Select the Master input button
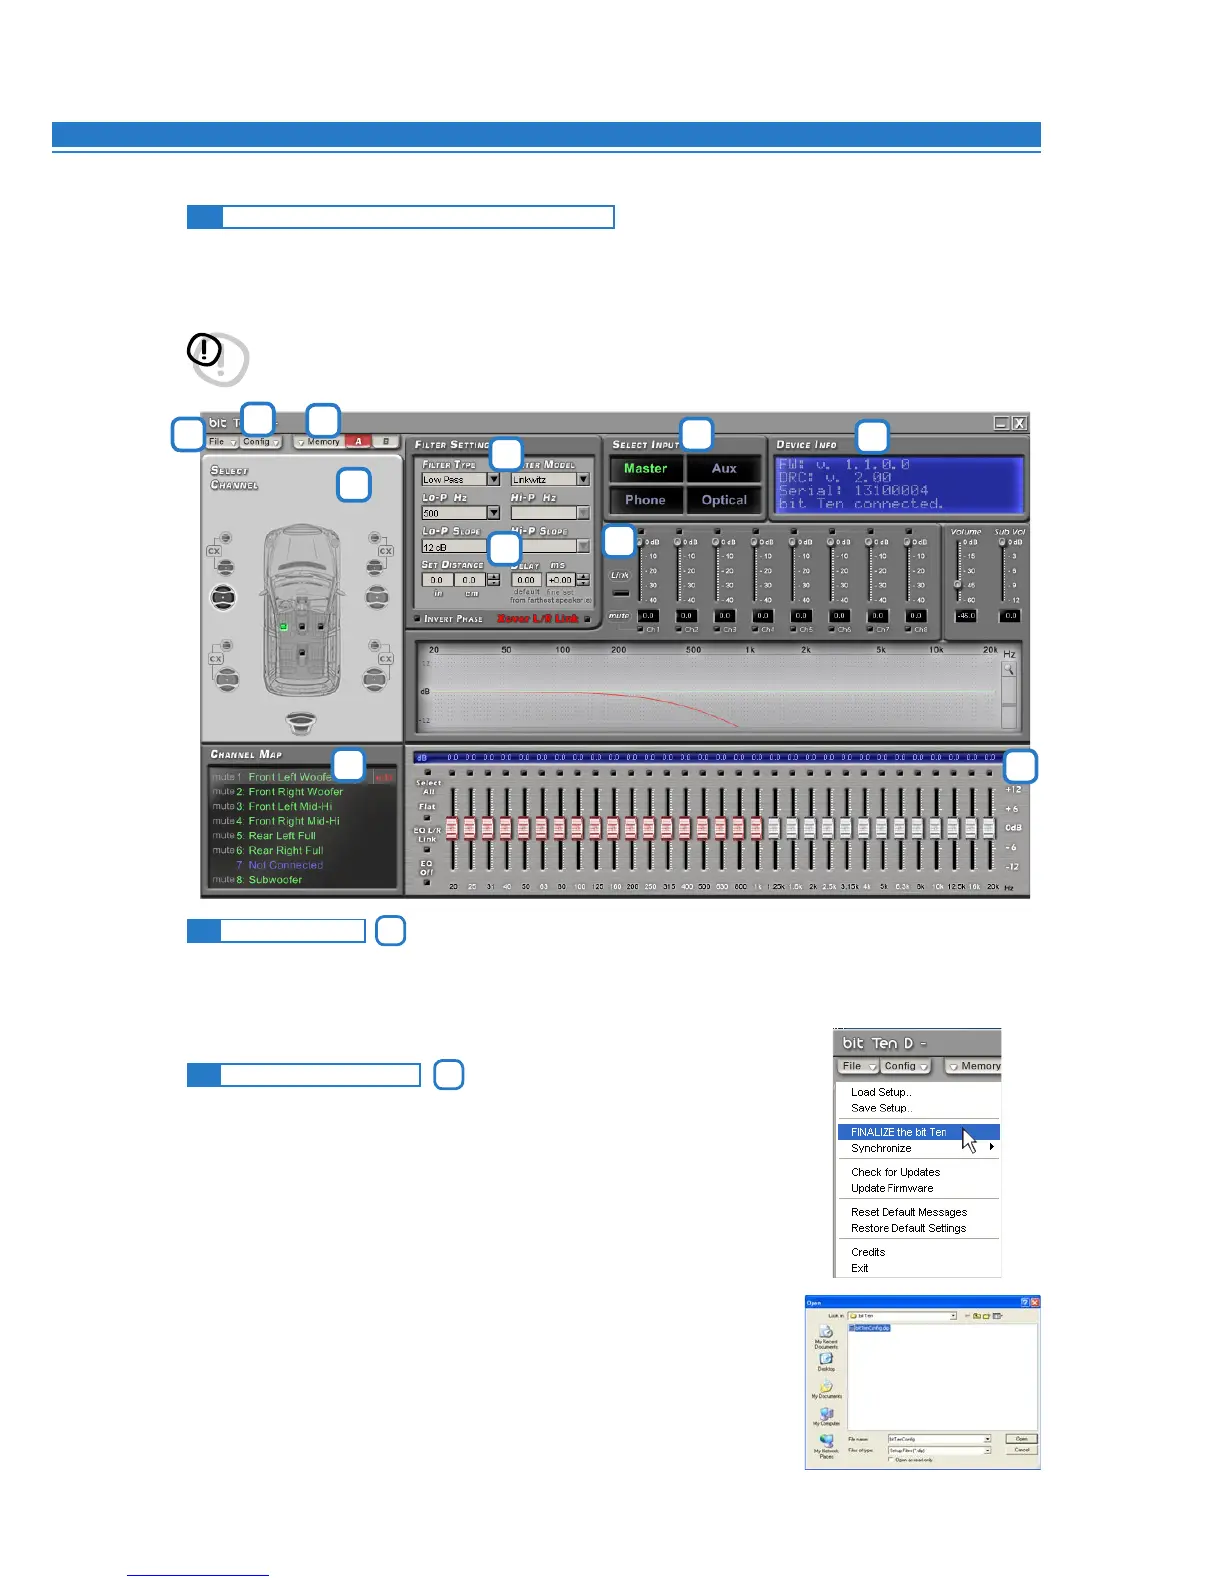 (x=645, y=468)
